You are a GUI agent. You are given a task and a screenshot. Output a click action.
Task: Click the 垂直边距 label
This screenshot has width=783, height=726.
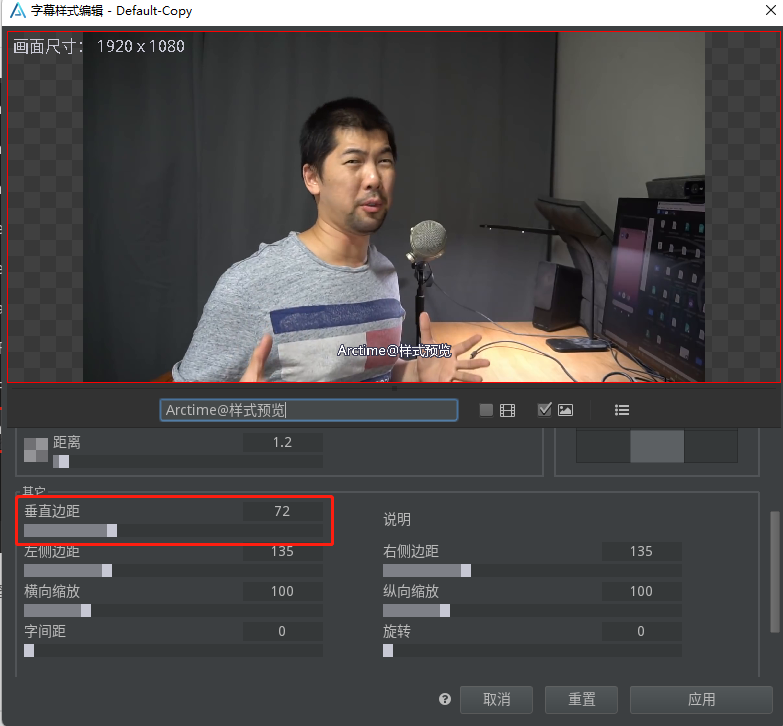52,511
